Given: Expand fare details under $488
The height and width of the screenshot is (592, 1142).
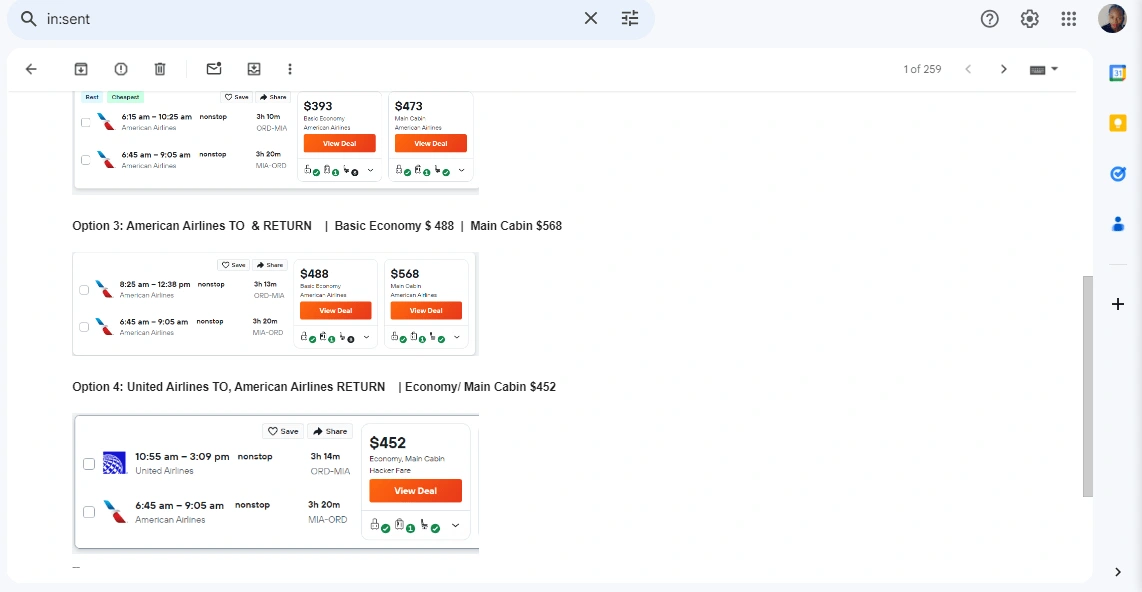Looking at the screenshot, I should (x=366, y=337).
